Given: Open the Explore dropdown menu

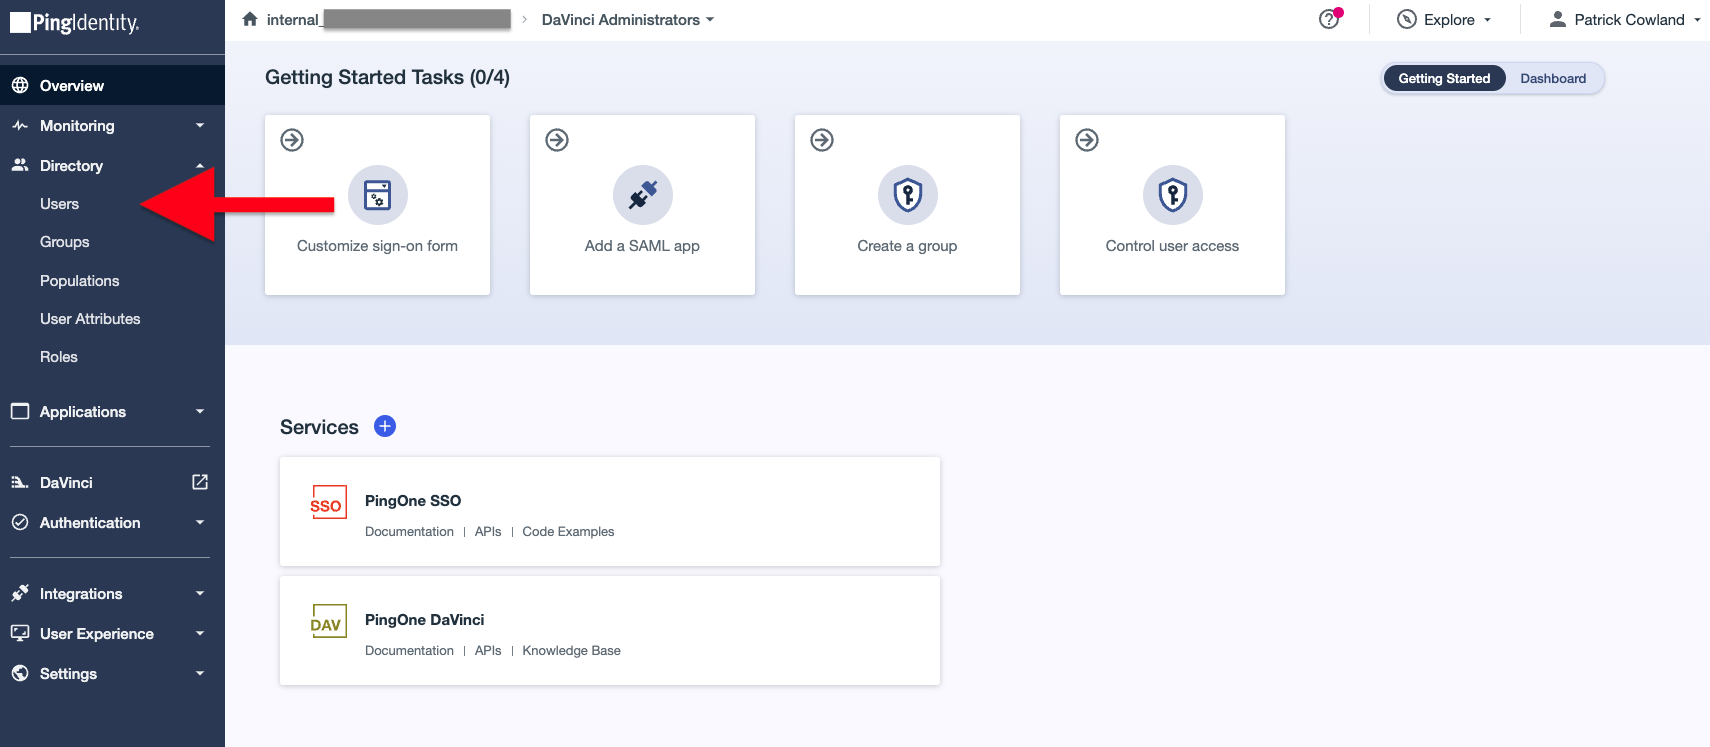Looking at the screenshot, I should (1444, 19).
